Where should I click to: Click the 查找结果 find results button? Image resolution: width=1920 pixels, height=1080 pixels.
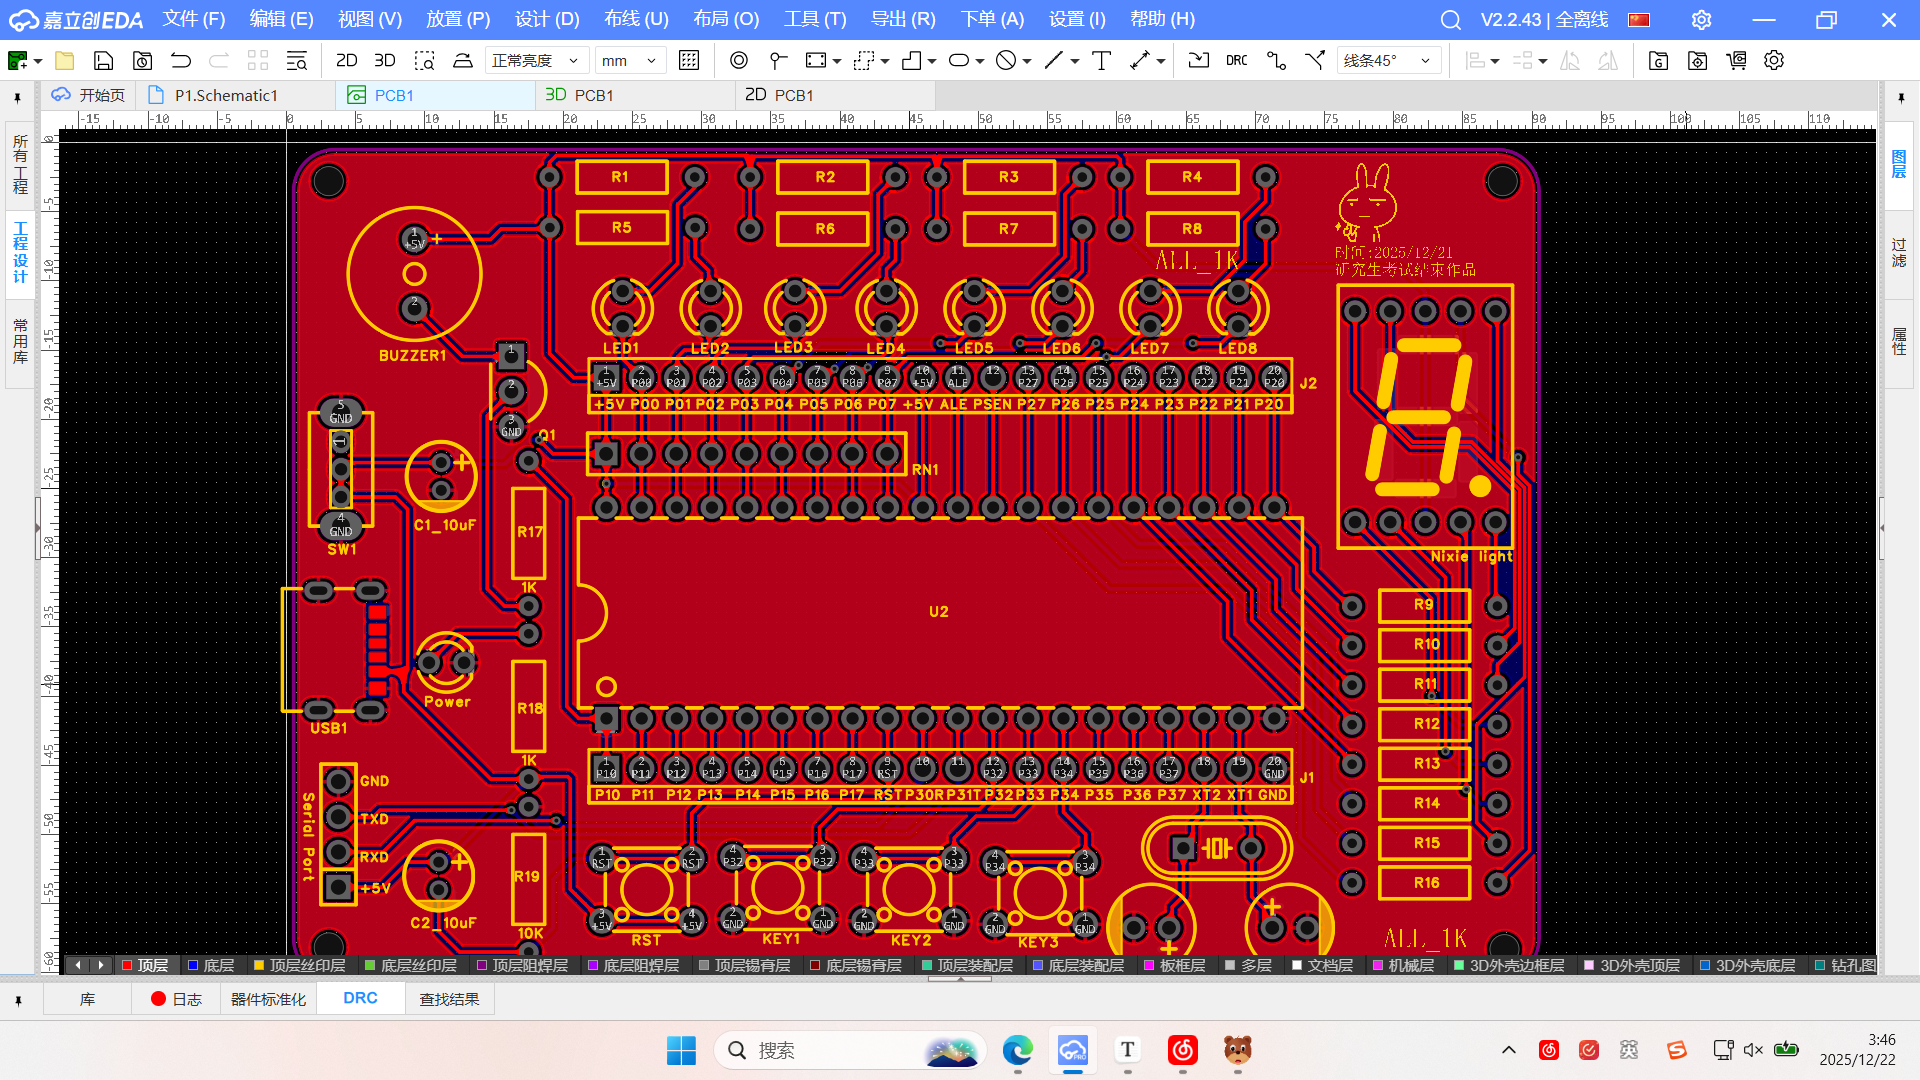449,999
